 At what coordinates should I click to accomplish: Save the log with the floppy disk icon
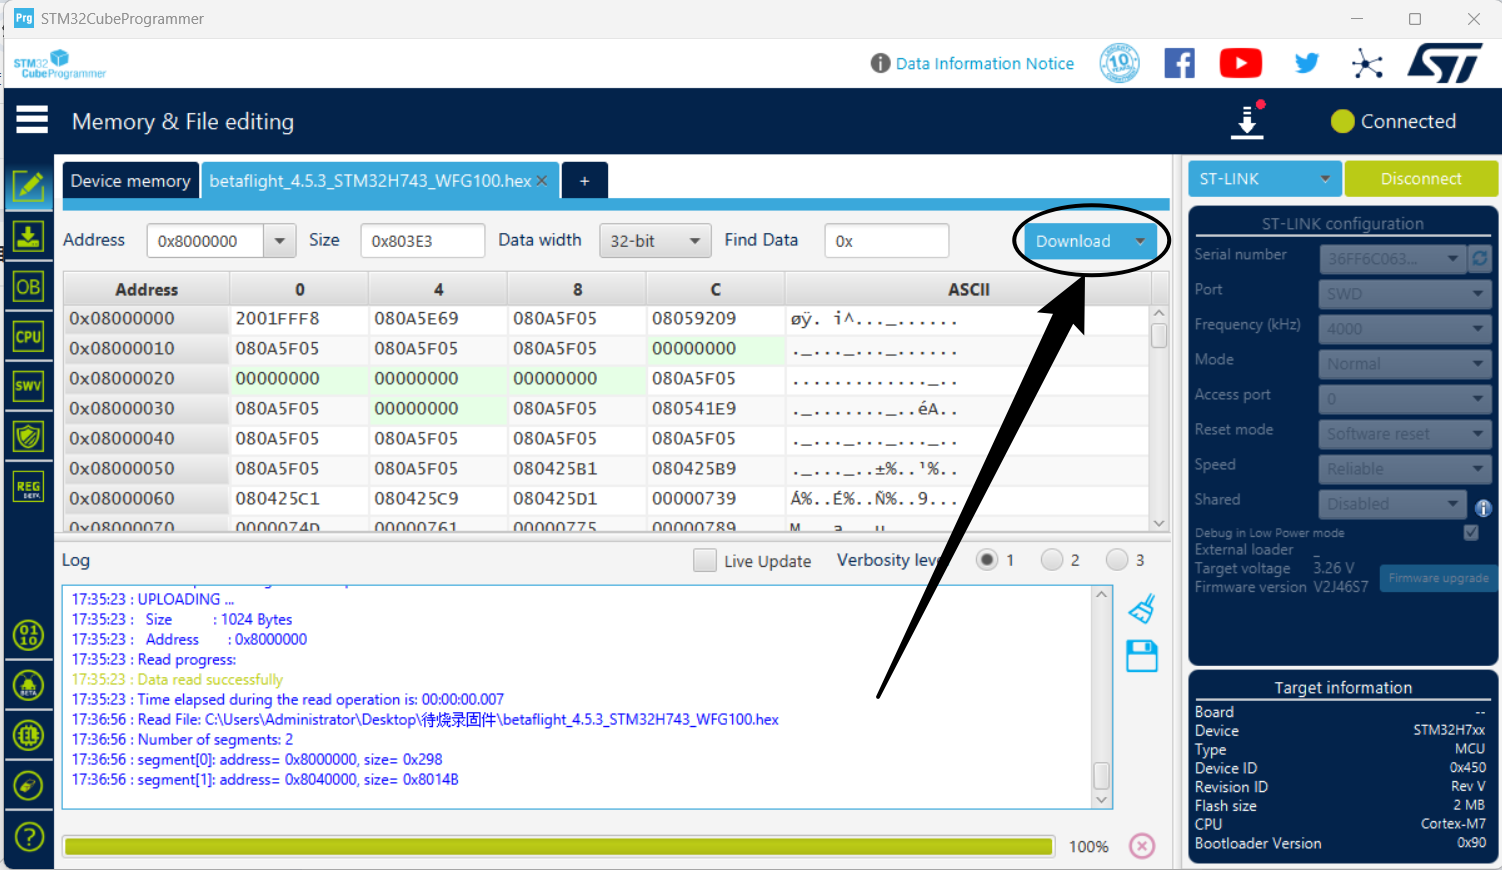click(x=1141, y=656)
